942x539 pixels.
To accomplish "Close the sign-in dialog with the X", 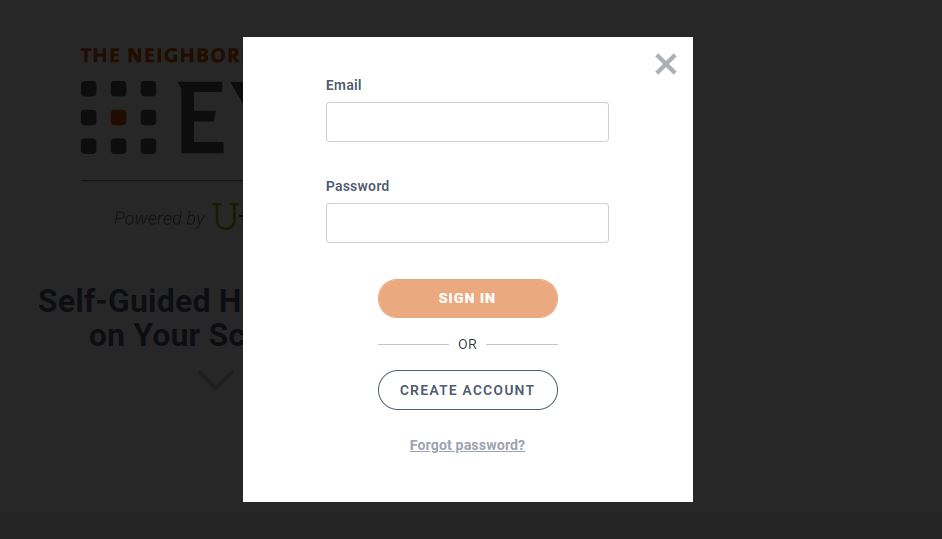I will click(x=666, y=64).
